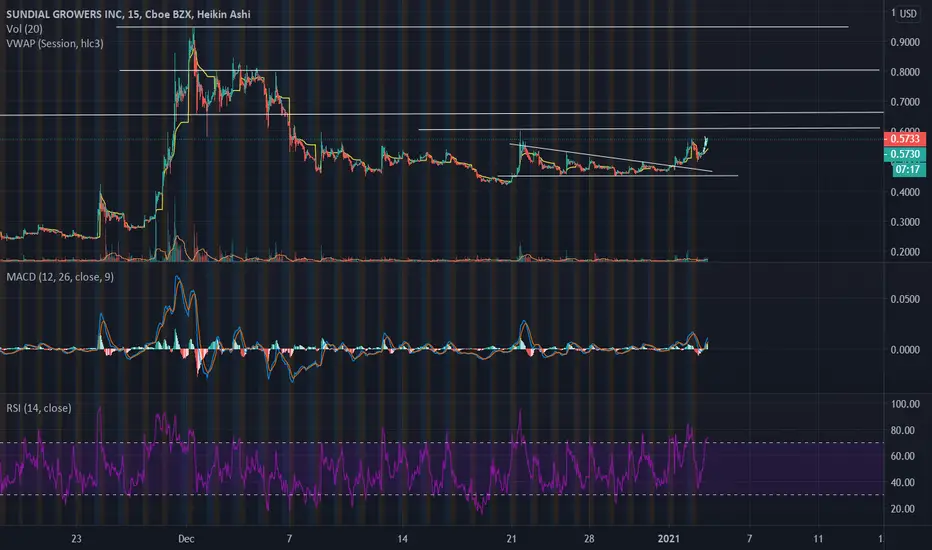Click the 0.4000 price axis label
Image resolution: width=932 pixels, height=550 pixels.
pos(905,192)
